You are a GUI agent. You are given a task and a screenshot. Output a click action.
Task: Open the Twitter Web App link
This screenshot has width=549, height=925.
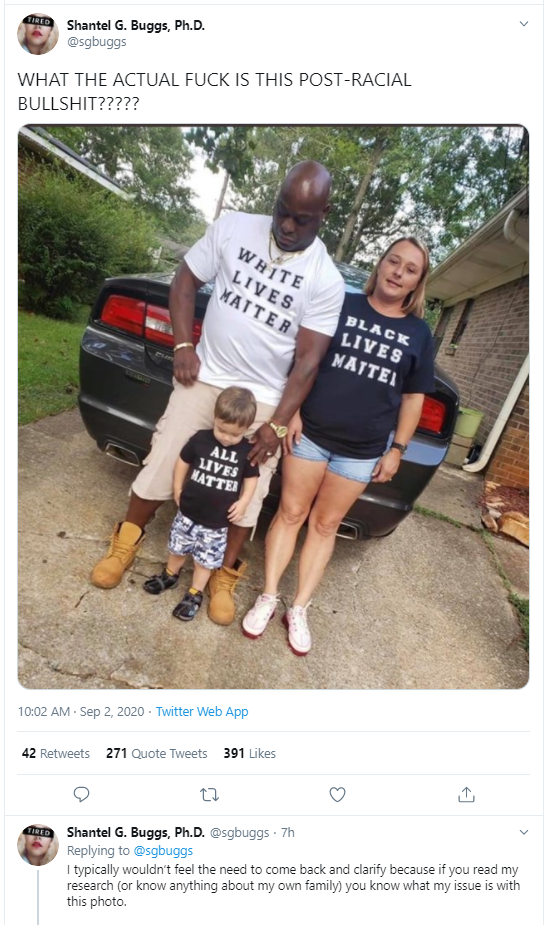[202, 711]
